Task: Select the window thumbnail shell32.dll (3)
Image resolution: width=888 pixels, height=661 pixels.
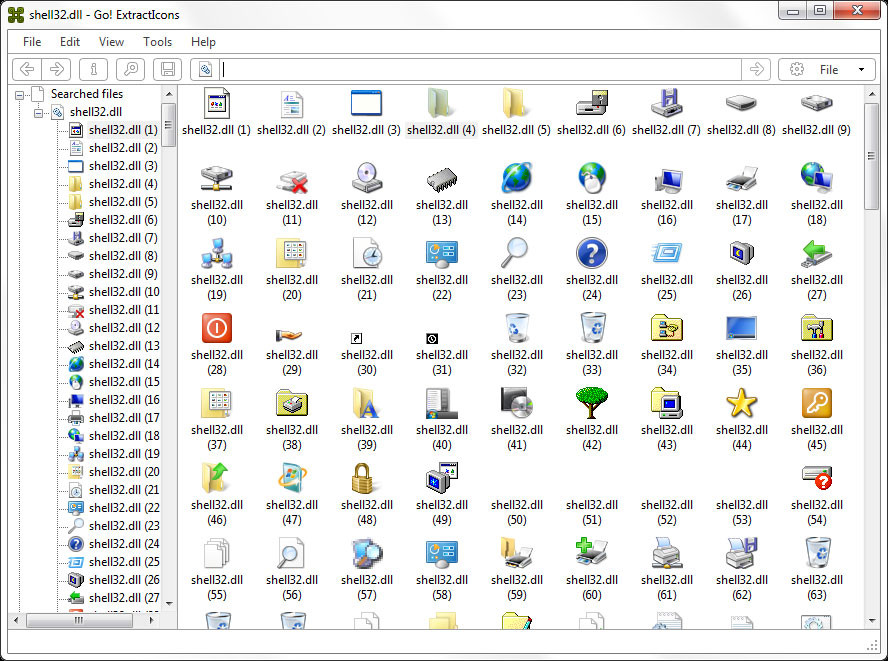Action: [367, 103]
